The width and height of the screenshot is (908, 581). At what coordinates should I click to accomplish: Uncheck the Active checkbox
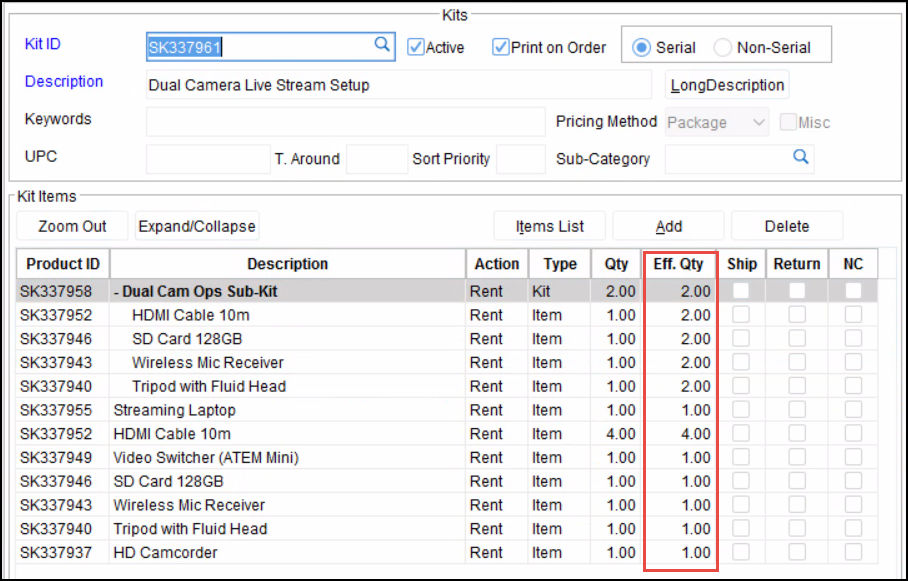[x=417, y=47]
